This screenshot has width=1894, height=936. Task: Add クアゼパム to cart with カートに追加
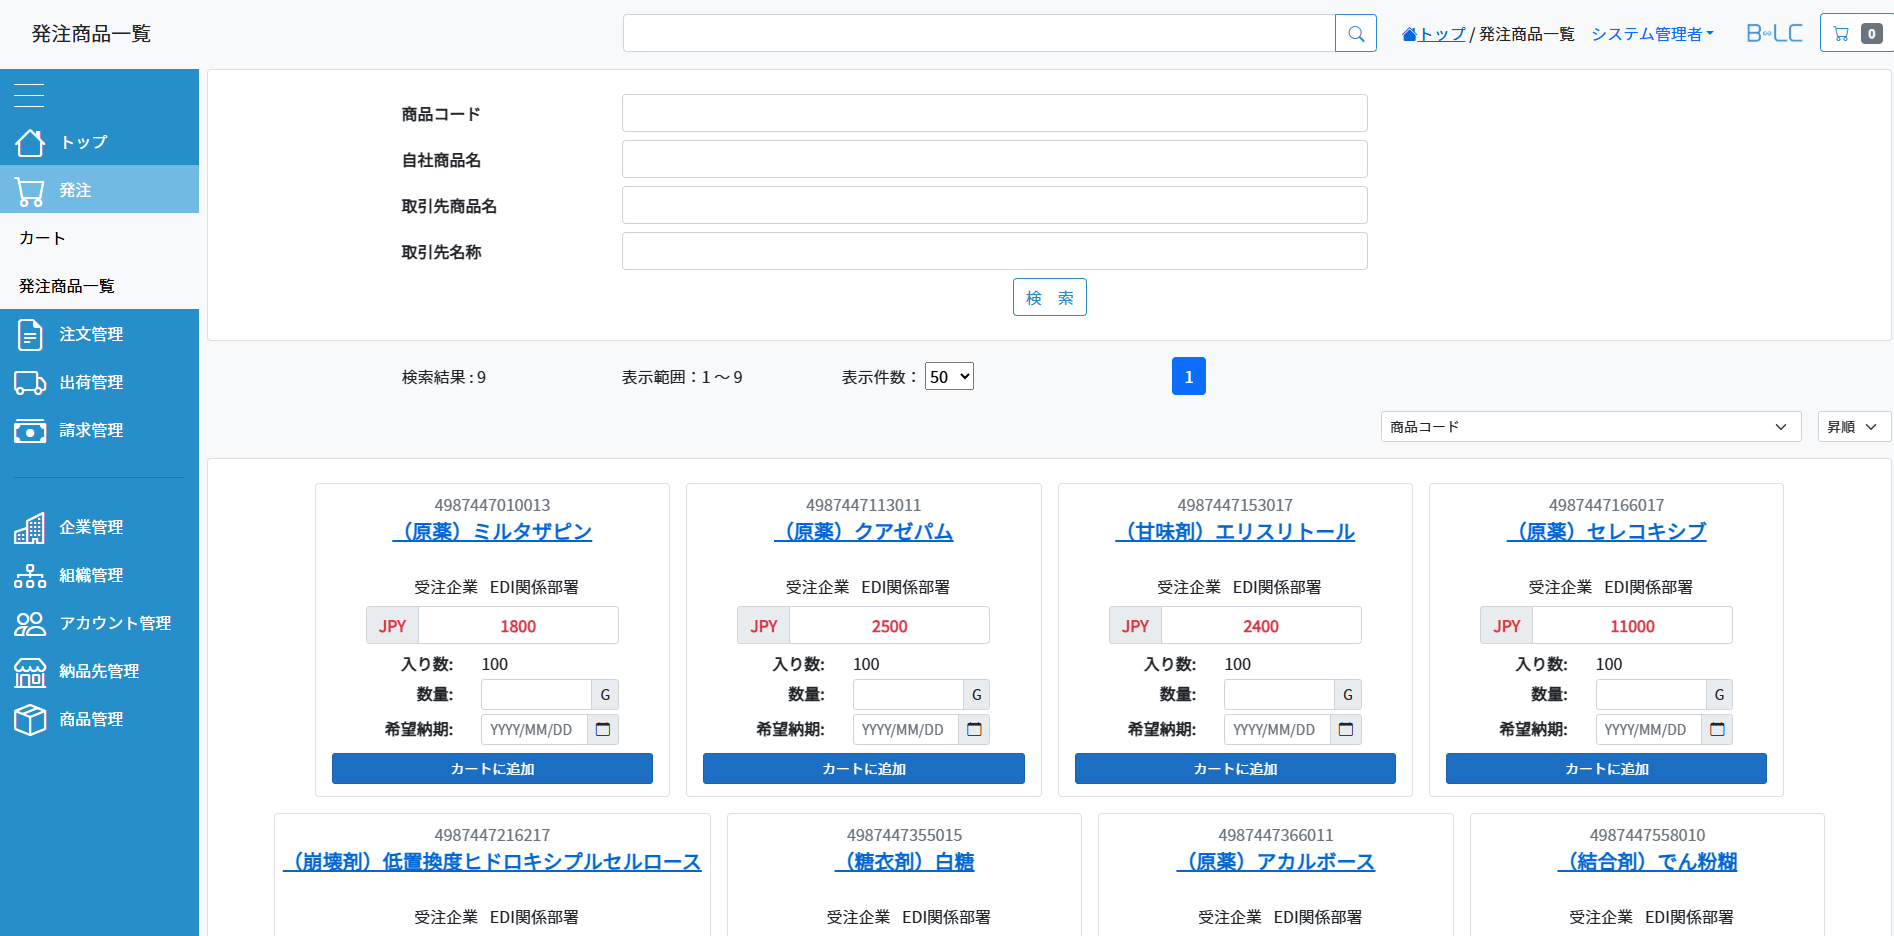pos(863,769)
